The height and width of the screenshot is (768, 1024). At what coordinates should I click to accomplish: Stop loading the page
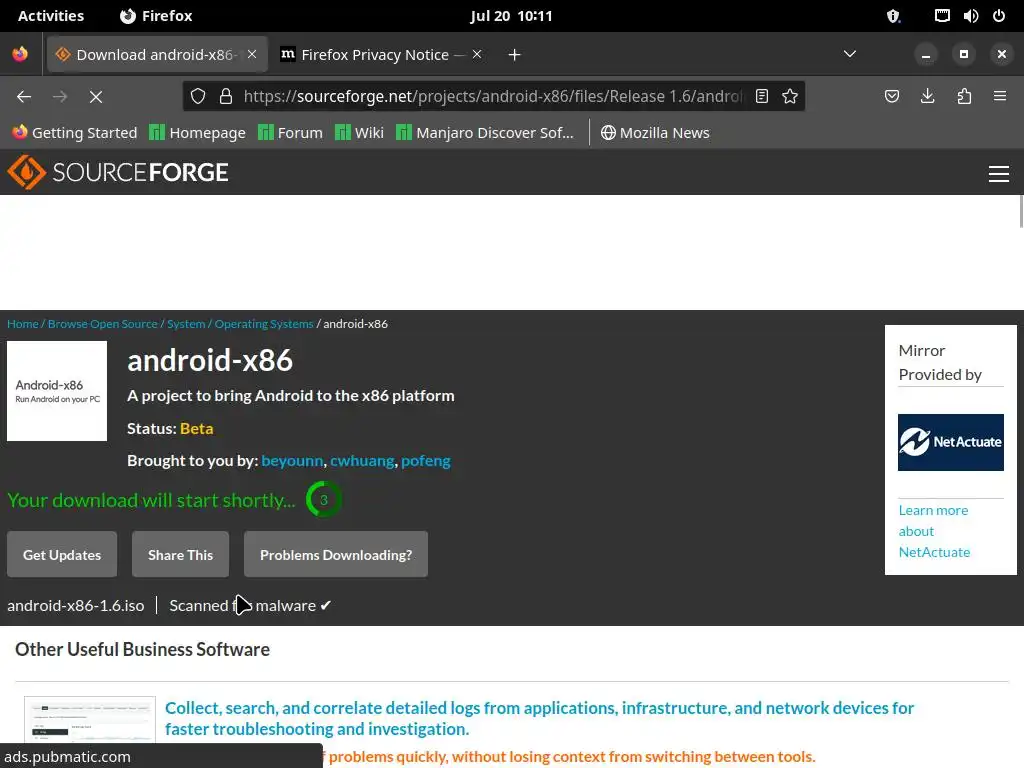pyautogui.click(x=96, y=97)
